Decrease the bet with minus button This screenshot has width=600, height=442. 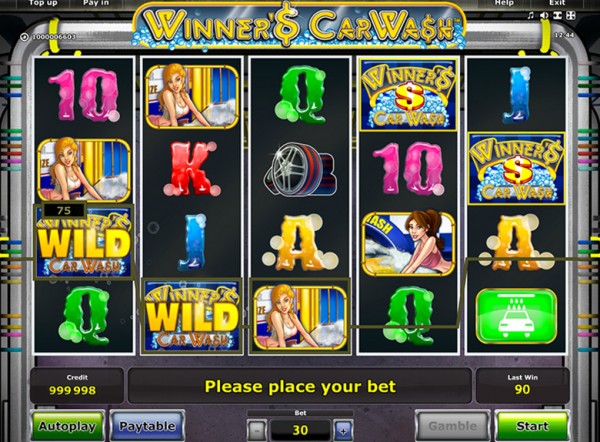(x=257, y=431)
